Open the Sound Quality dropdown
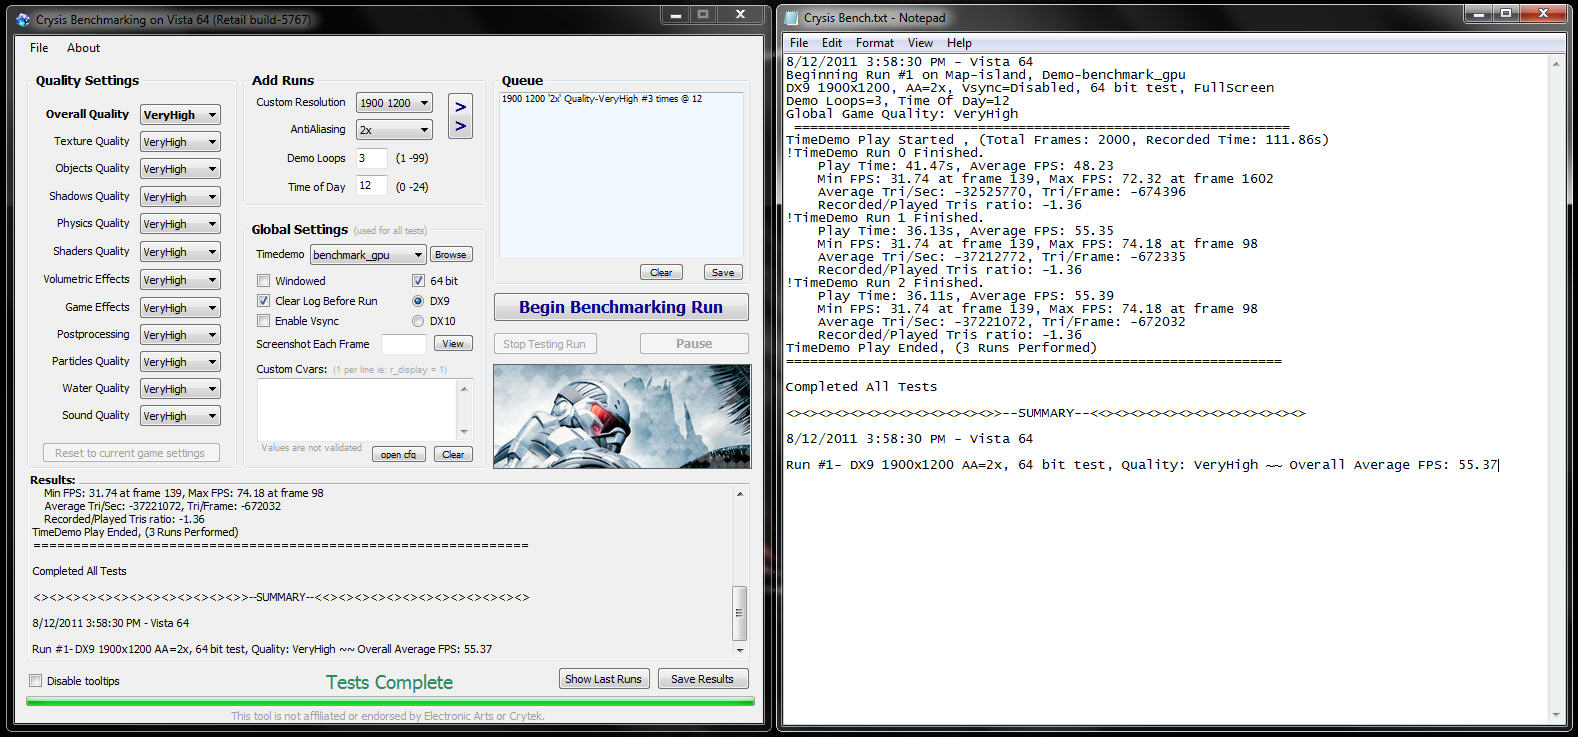The height and width of the screenshot is (737, 1578). pos(180,416)
